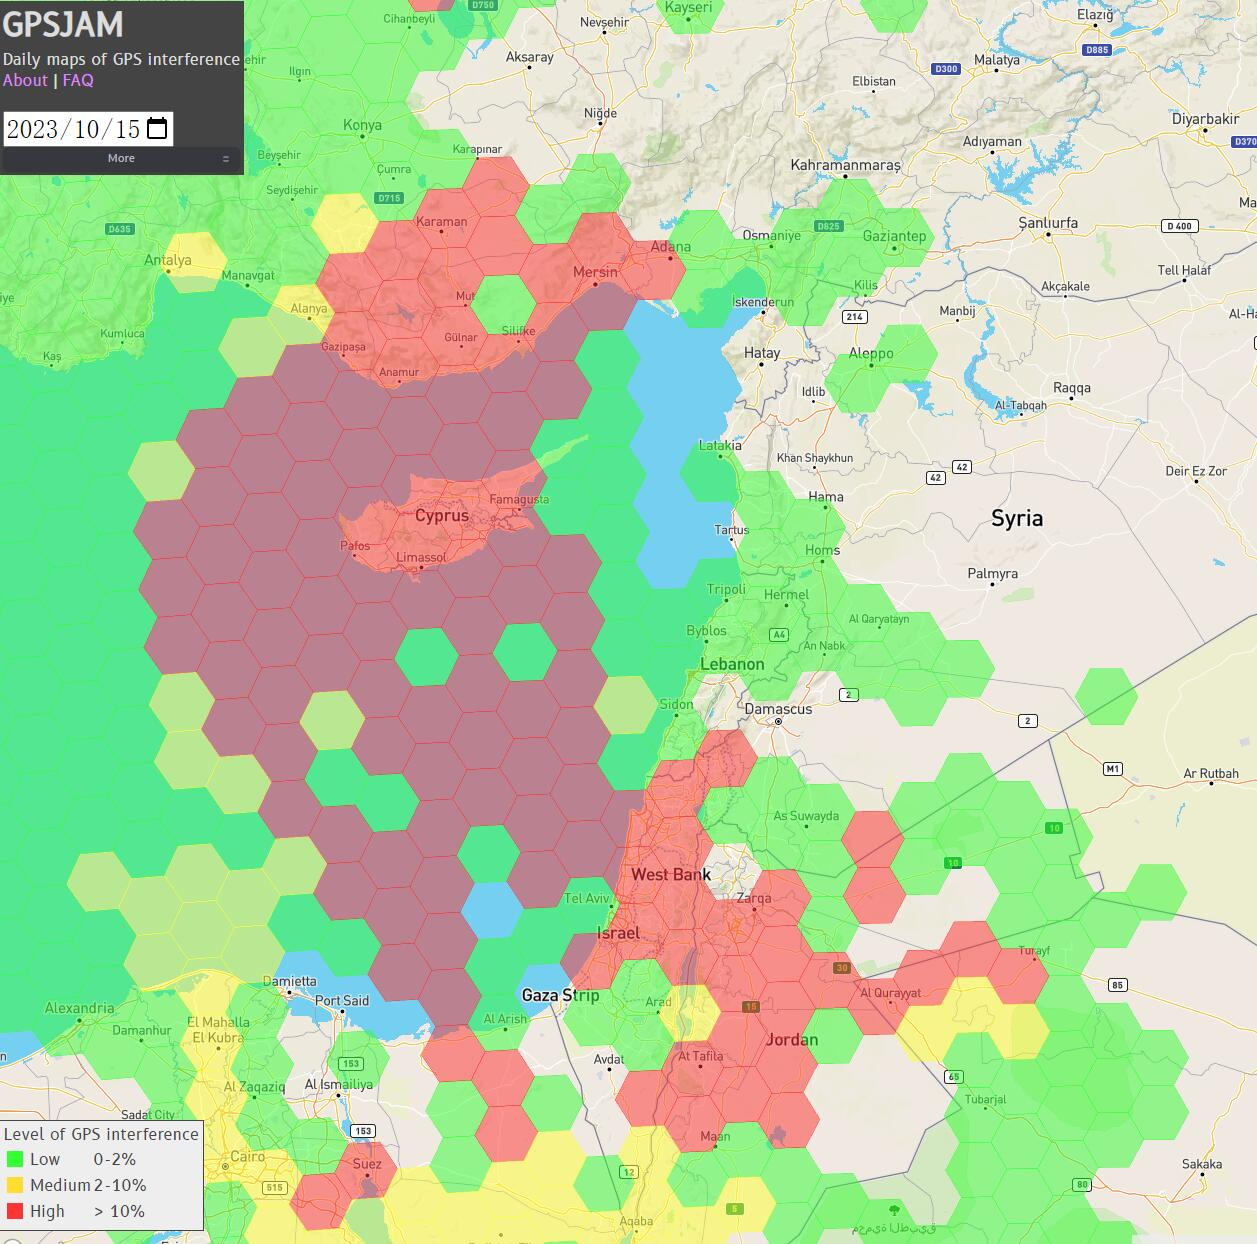Click the Alexandria city label
The image size is (1257, 1244).
click(x=79, y=1008)
